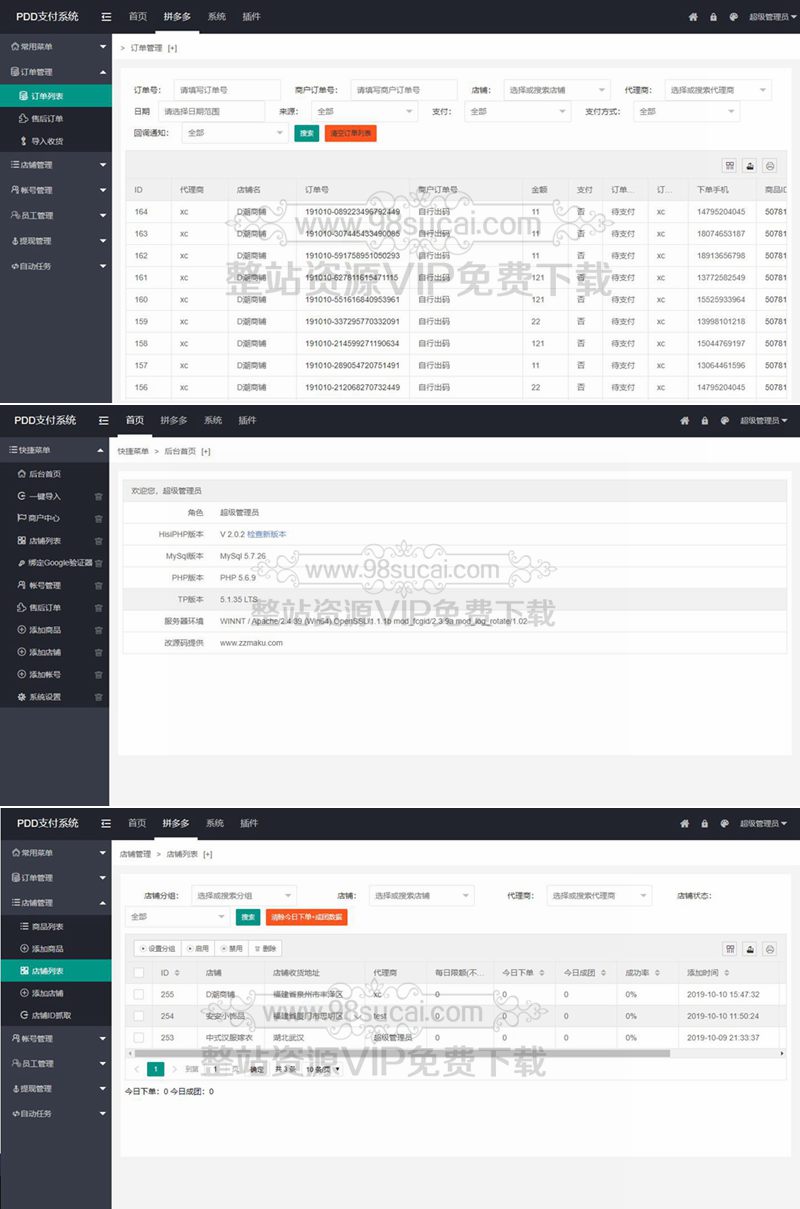Image resolution: width=800 pixels, height=1209 pixels.
Task: Open 绑定Google验证器 key icon in sidebar
Action: click(22, 563)
